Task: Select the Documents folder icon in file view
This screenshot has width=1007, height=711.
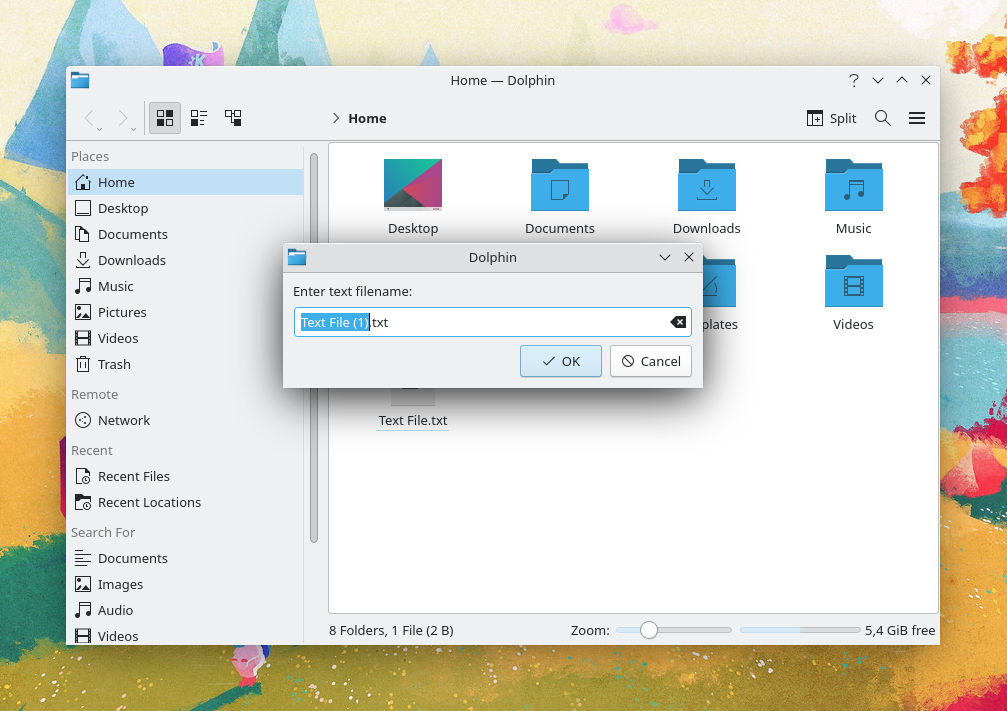Action: tap(559, 185)
